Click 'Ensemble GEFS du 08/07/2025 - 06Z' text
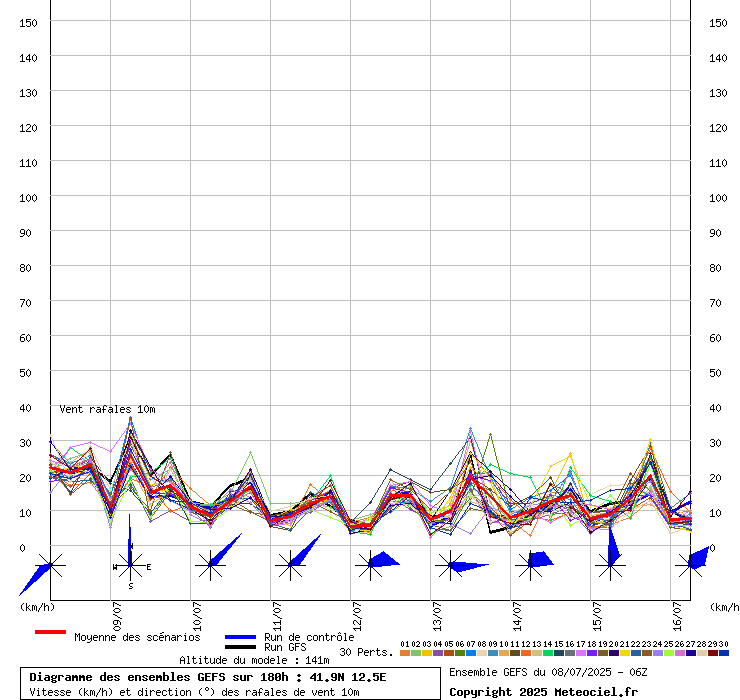740x700 pixels. point(548,672)
